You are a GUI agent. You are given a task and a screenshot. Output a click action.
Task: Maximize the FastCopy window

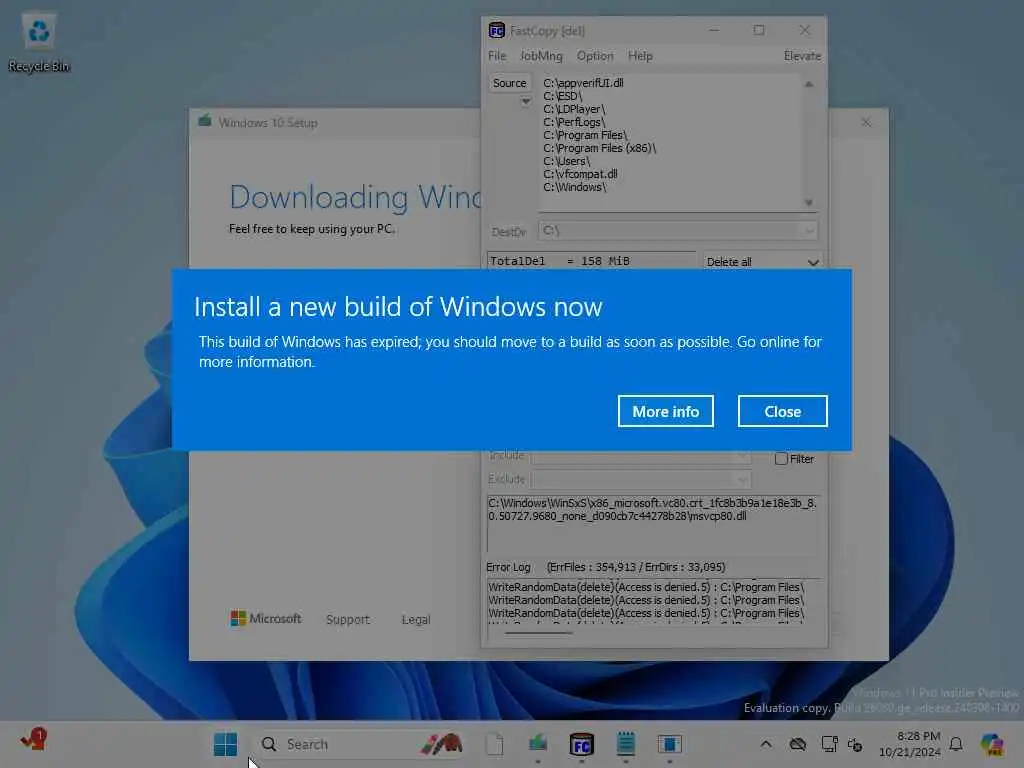coord(759,30)
